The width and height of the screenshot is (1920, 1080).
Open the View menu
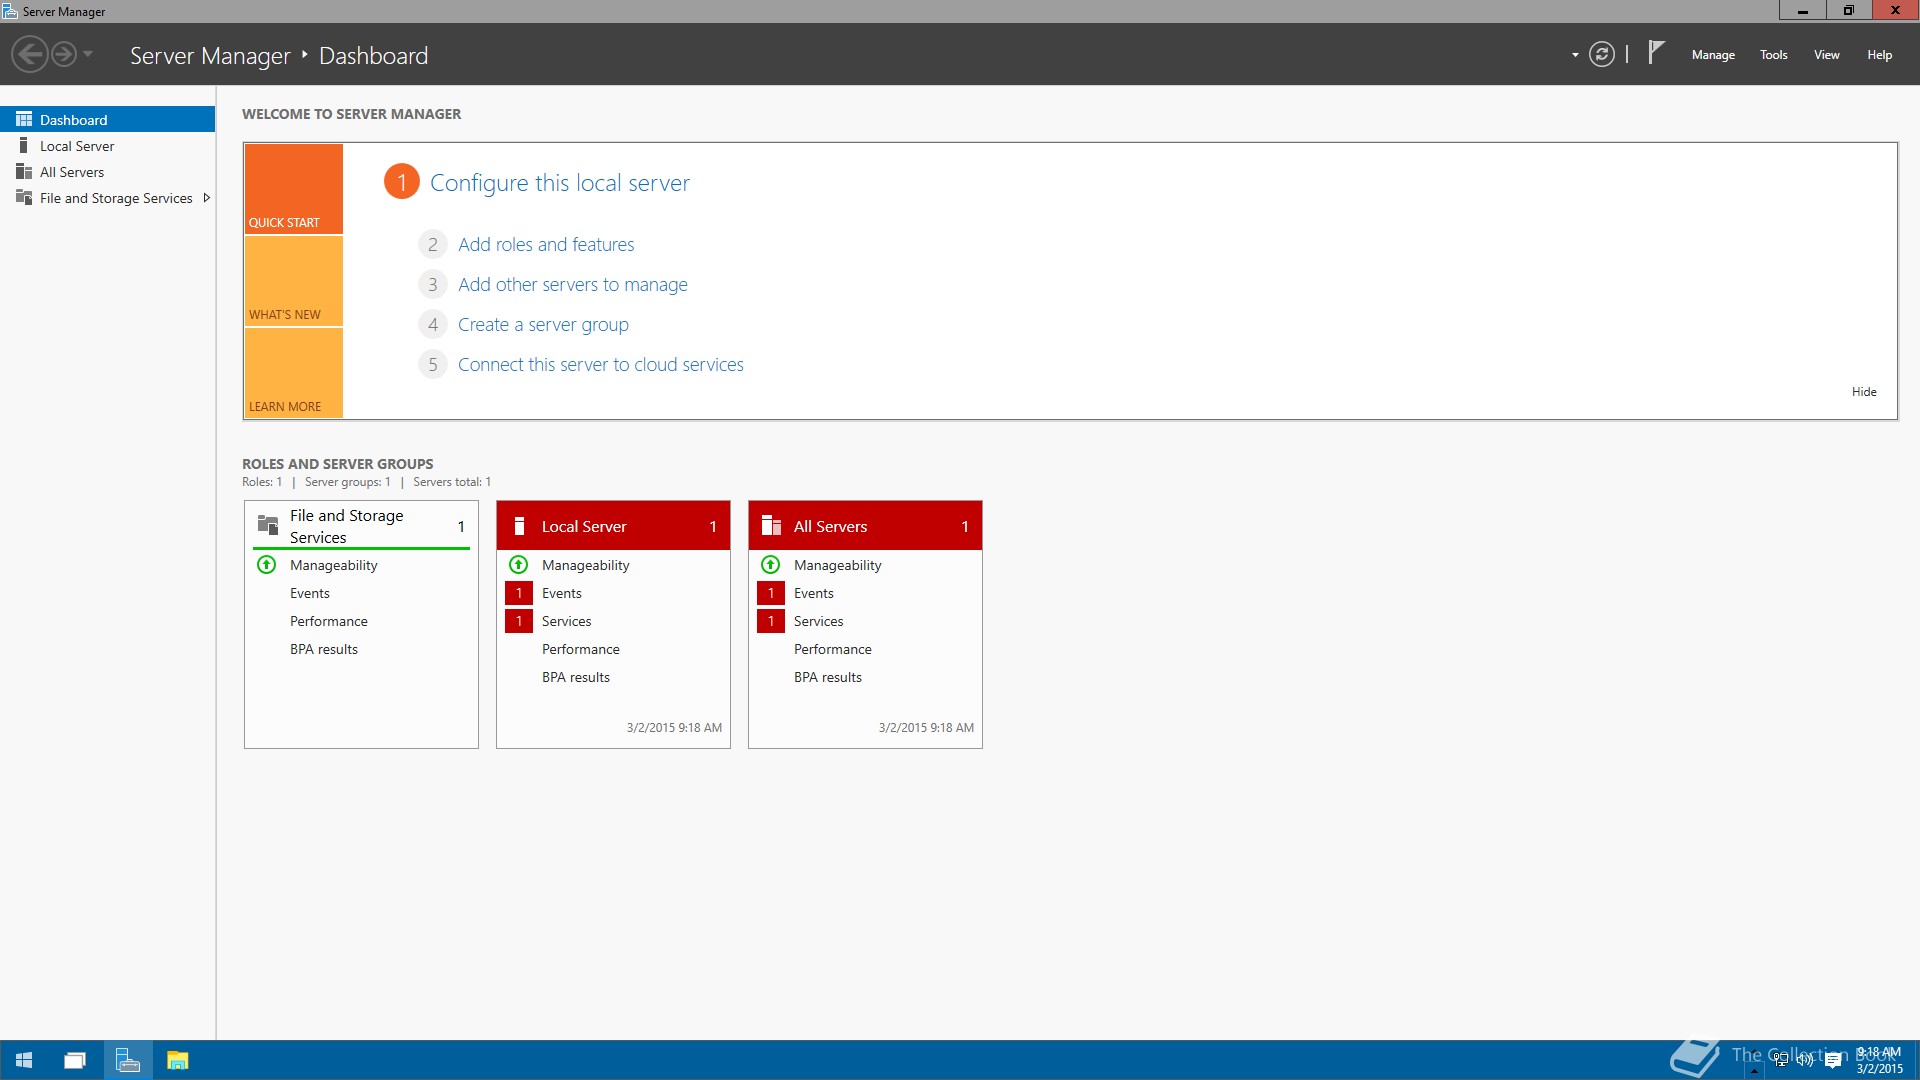[1827, 55]
